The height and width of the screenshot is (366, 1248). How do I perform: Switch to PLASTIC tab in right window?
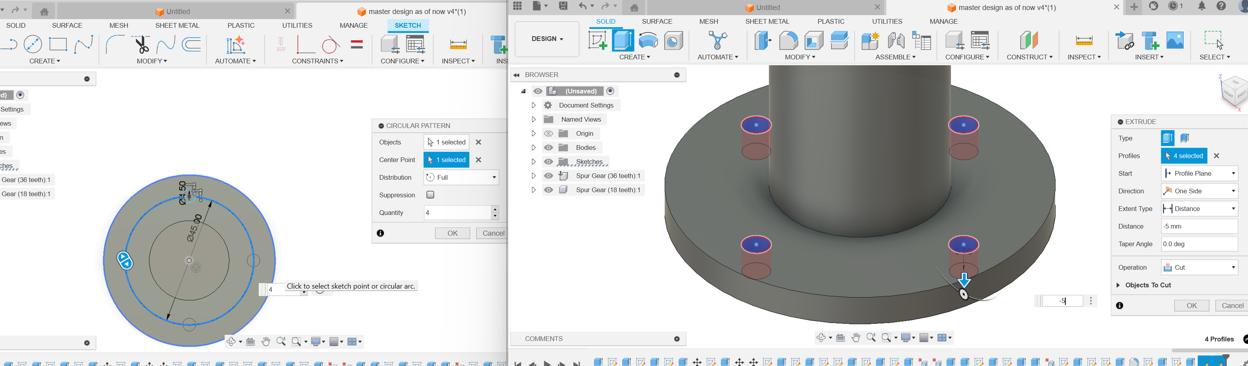831,21
